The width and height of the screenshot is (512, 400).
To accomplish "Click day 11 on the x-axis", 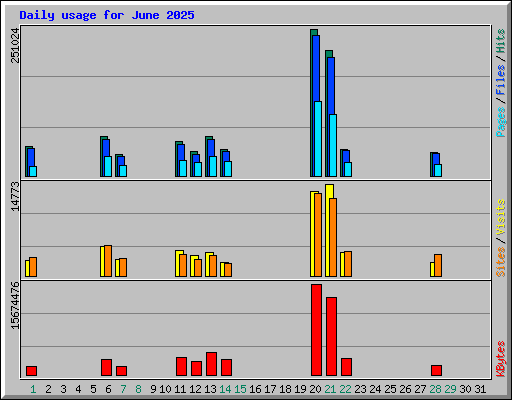I will [180, 389].
